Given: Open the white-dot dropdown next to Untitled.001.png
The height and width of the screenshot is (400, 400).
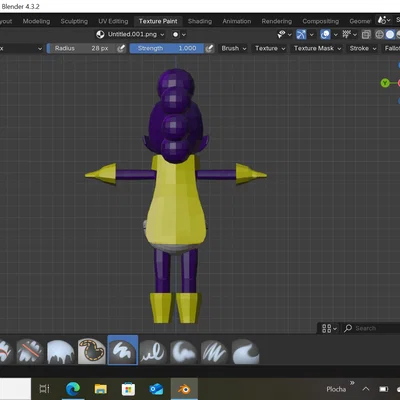Looking at the screenshot, I should 178,34.
